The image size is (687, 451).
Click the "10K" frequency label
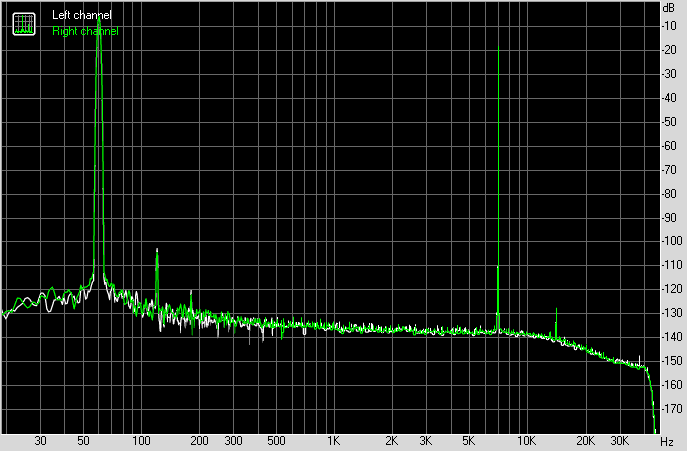[527, 441]
